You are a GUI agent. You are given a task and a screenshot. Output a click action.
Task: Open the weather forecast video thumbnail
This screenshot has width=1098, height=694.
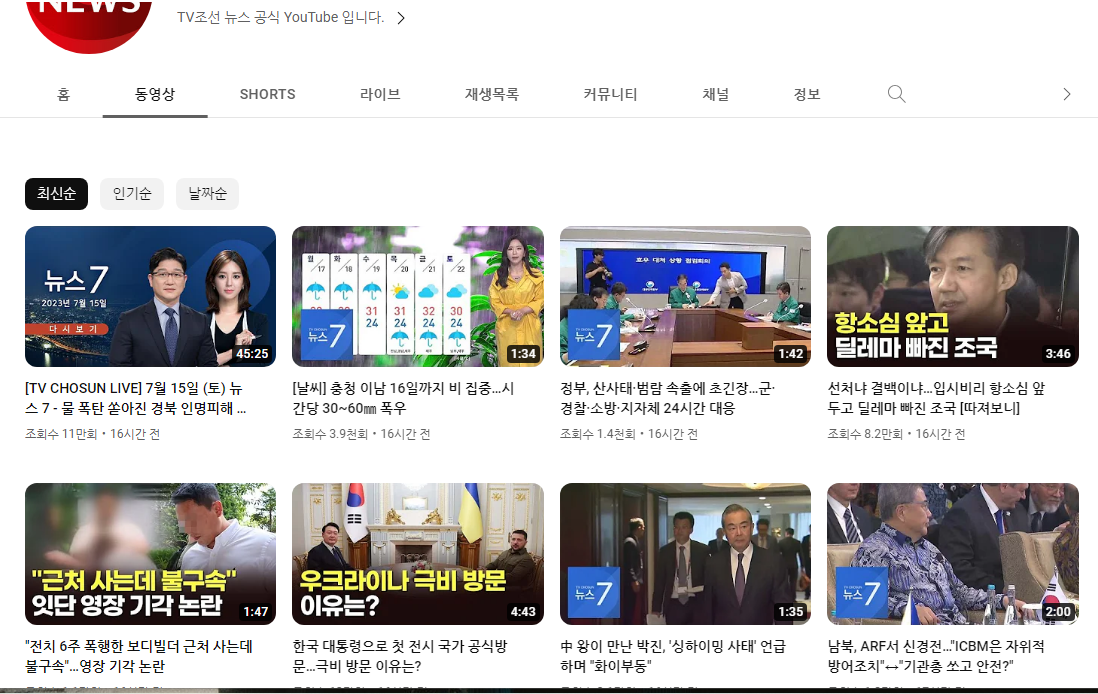click(x=417, y=296)
